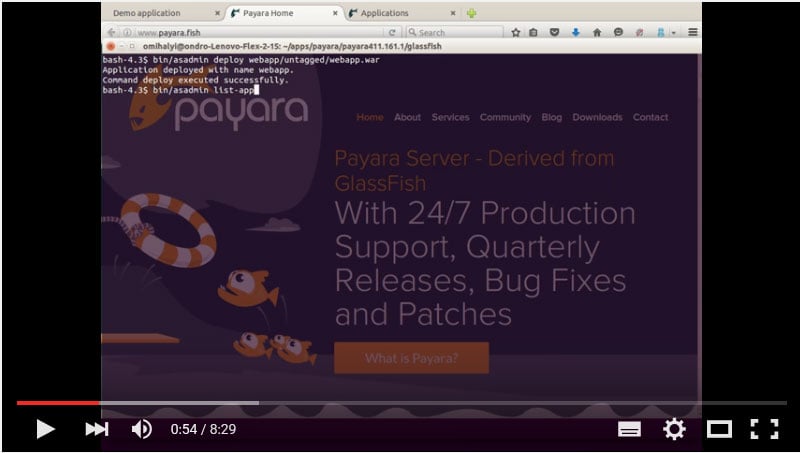Open the Services nav link
Image resolution: width=800 pixels, height=453 pixels.
[x=450, y=117]
